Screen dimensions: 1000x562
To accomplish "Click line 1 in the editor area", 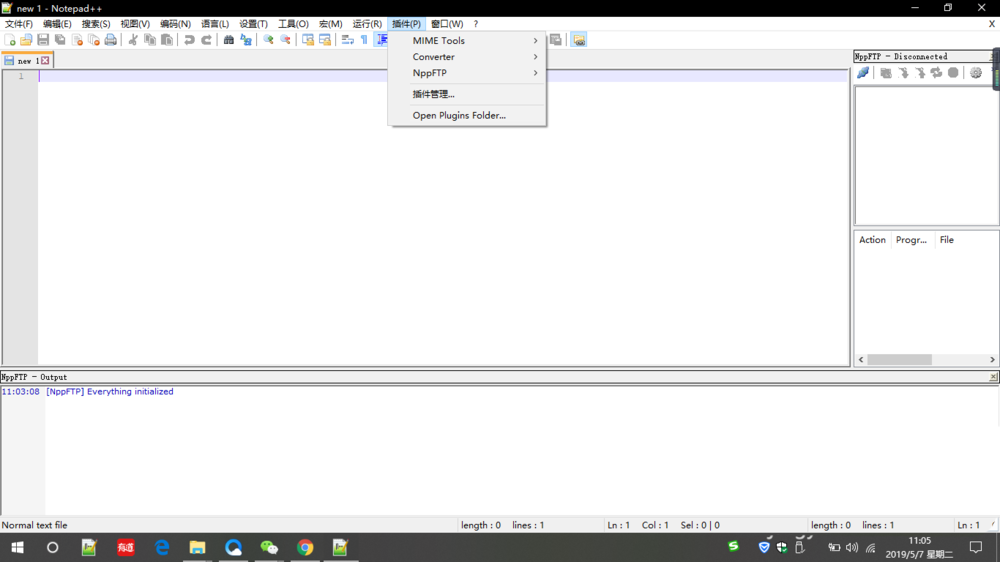I will point(443,76).
